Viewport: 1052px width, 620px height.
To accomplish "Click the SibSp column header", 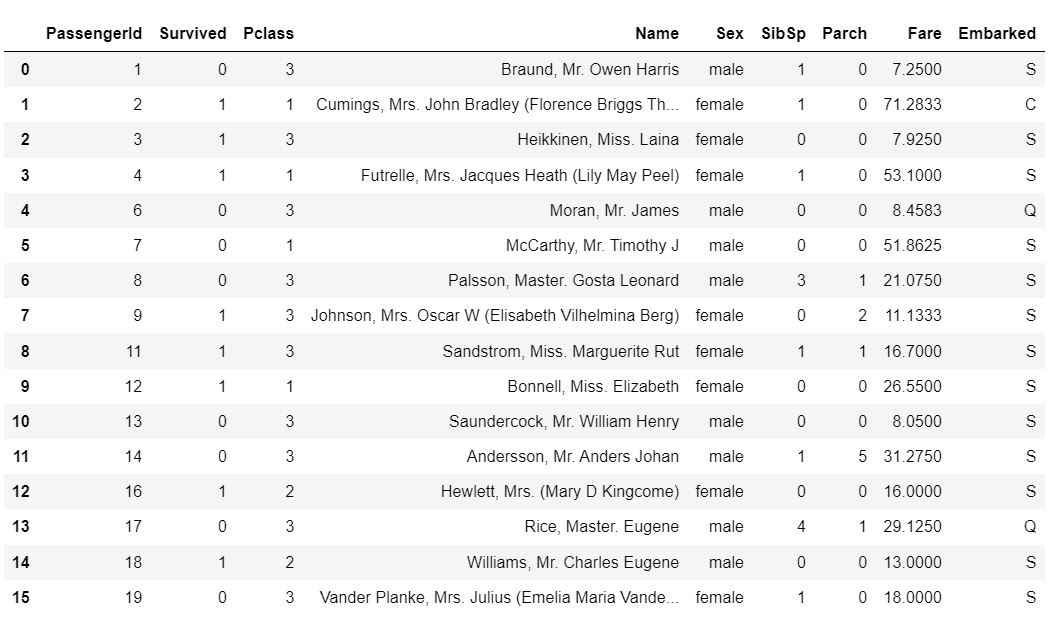I will [783, 33].
